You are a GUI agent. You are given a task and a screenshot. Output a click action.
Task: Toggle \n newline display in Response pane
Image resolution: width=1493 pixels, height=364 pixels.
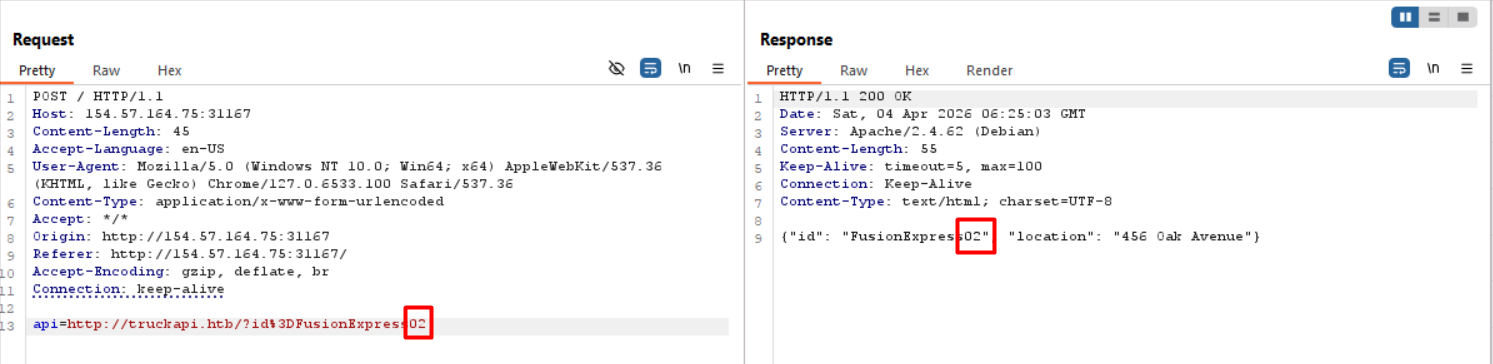tap(1433, 69)
